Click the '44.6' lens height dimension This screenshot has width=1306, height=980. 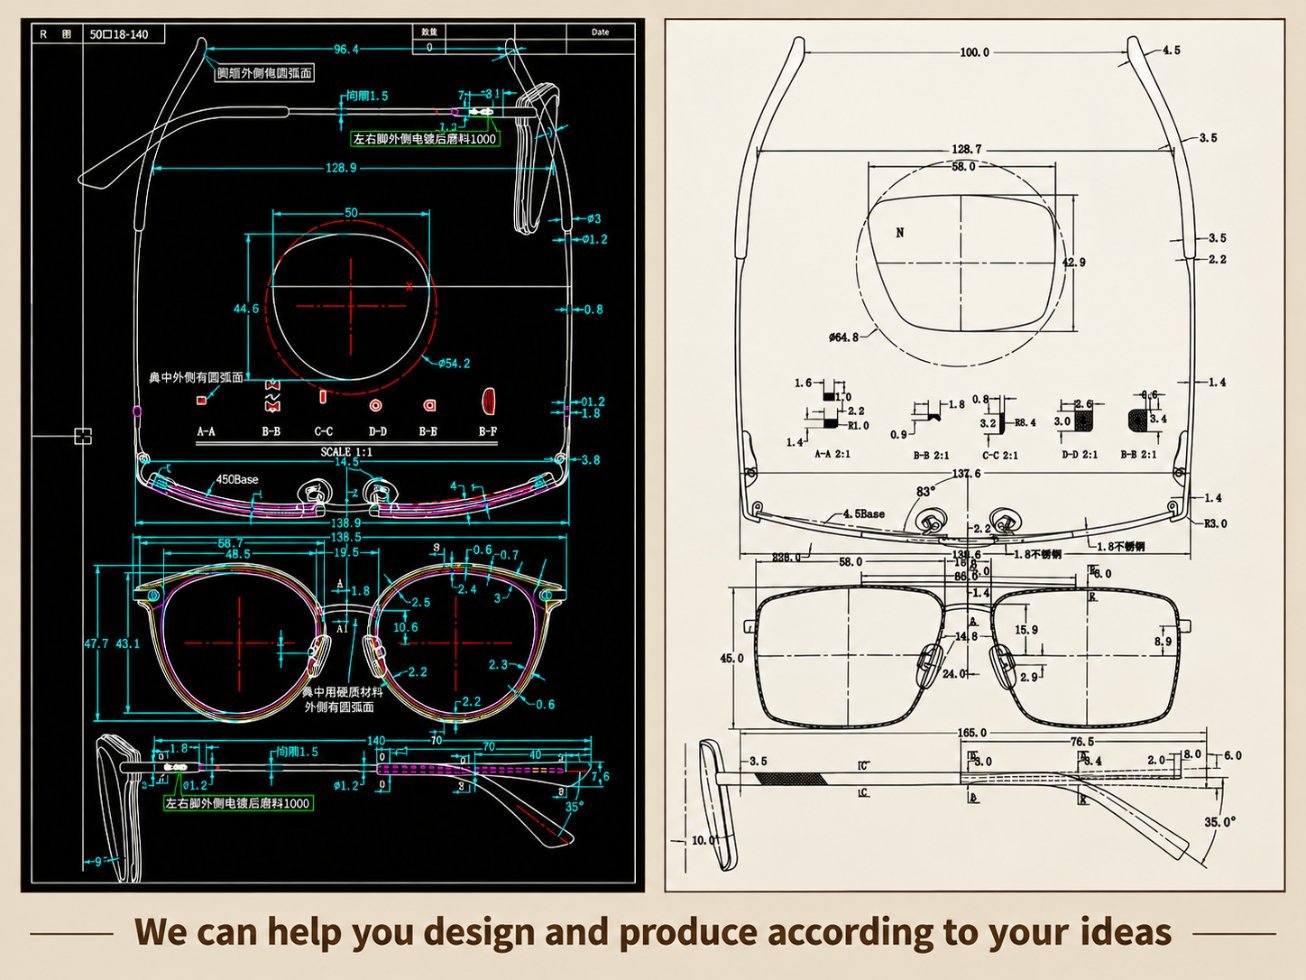pyautogui.click(x=246, y=309)
